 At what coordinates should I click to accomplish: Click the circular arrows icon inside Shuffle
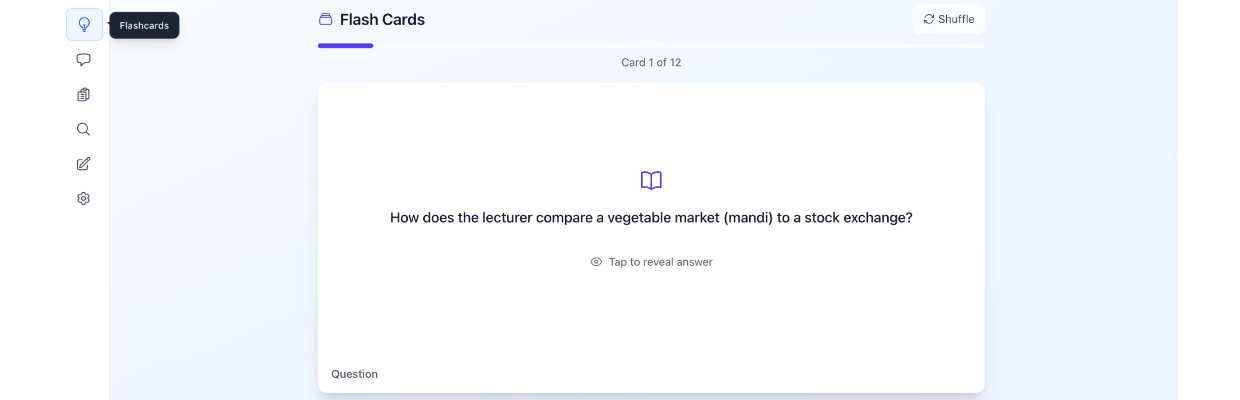[x=929, y=19]
